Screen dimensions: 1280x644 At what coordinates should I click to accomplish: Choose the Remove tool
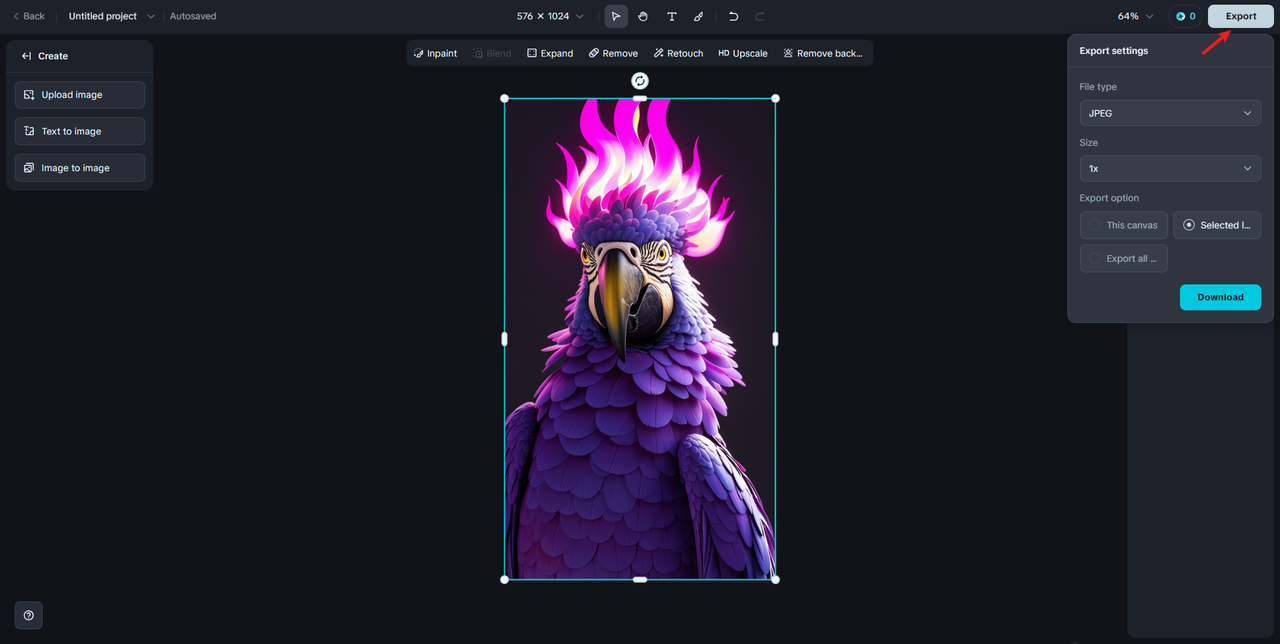click(x=613, y=53)
